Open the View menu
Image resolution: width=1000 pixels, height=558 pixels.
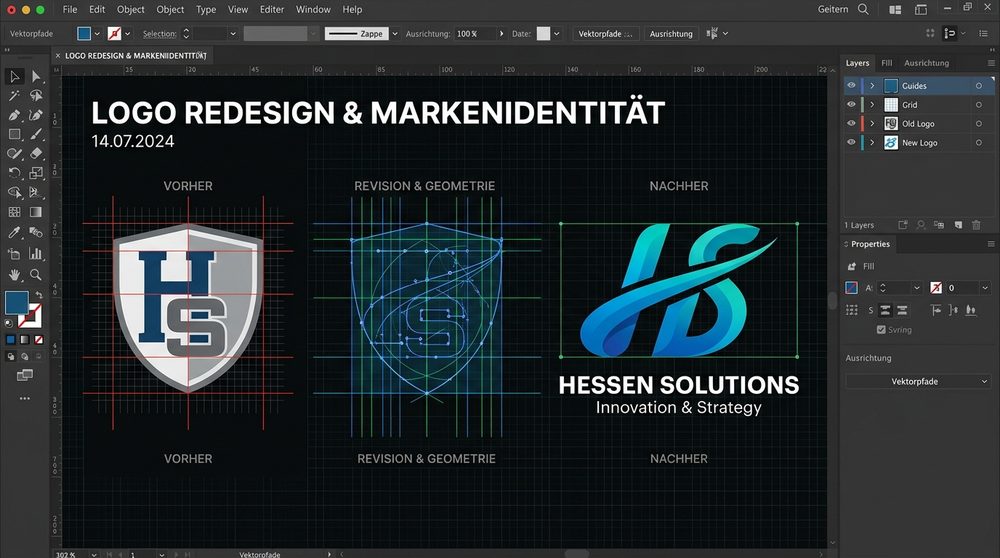(238, 10)
